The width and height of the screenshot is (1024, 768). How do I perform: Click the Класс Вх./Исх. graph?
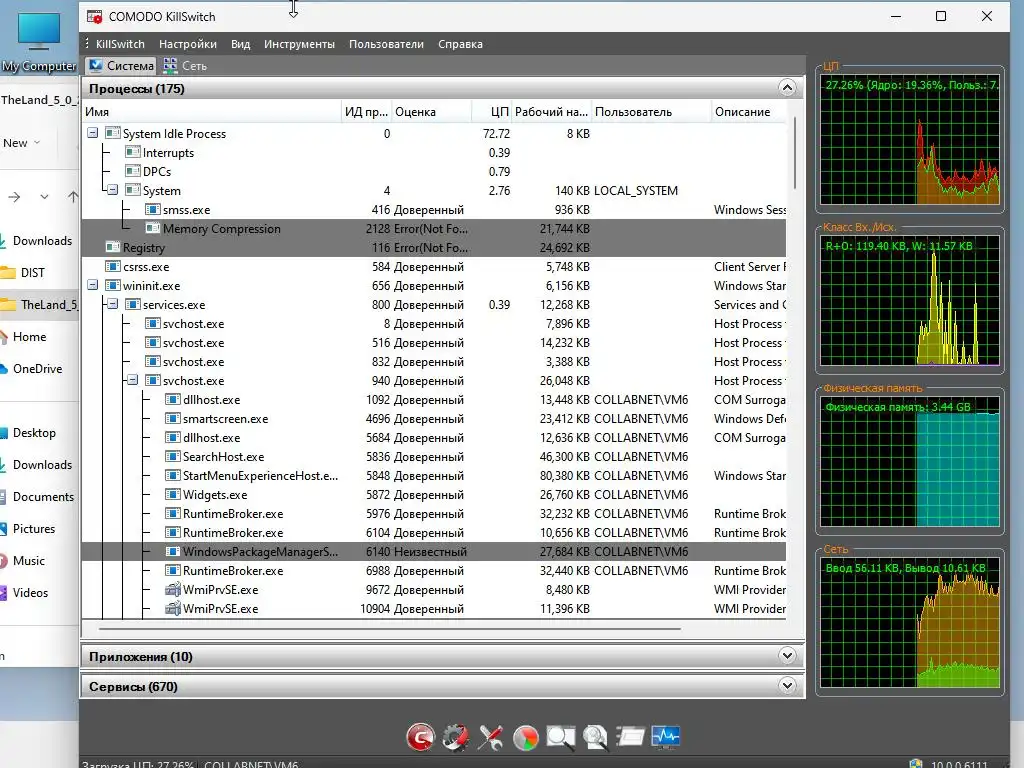point(910,300)
